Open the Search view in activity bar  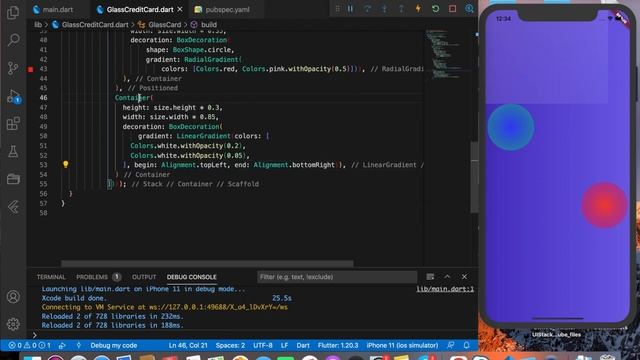coord(13,40)
